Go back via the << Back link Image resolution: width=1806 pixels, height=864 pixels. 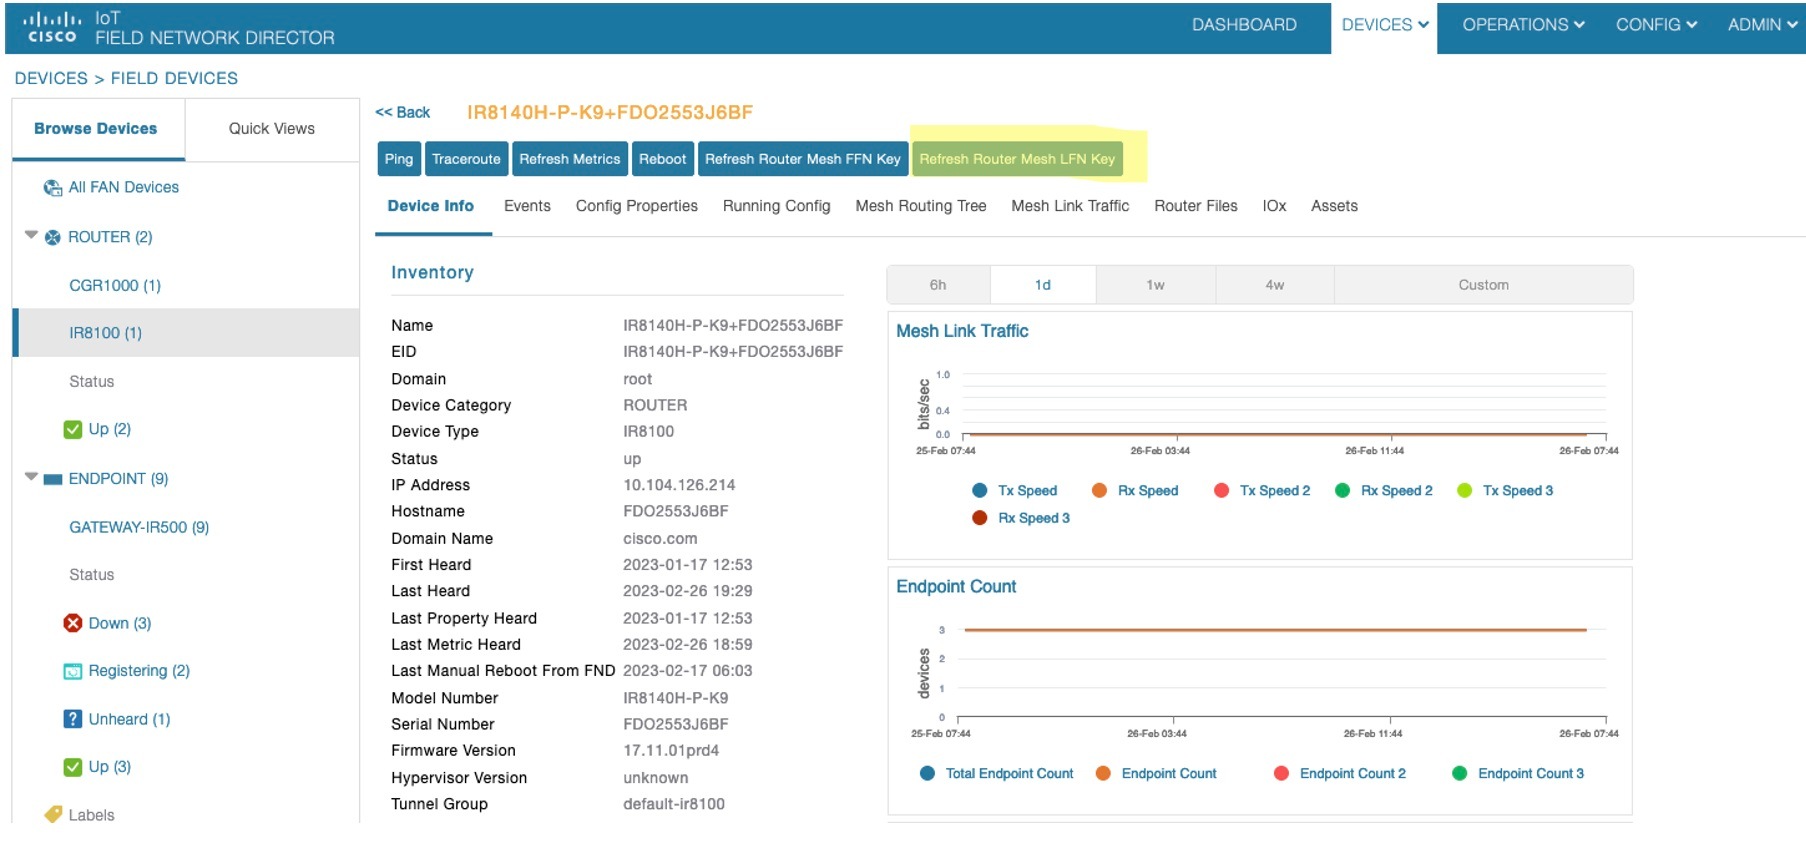[x=403, y=113]
